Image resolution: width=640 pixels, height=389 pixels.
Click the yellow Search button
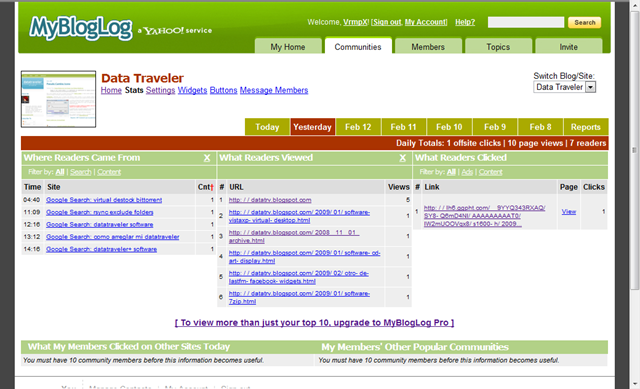tap(584, 22)
